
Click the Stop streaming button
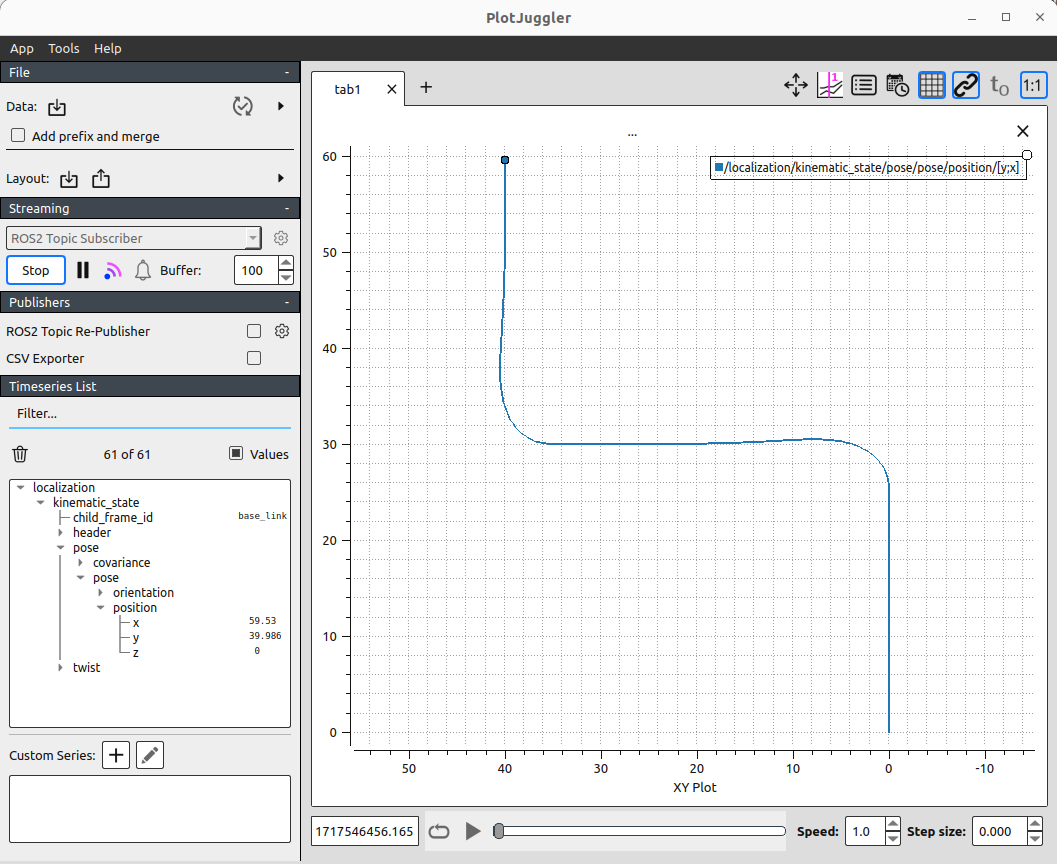[x=36, y=270]
